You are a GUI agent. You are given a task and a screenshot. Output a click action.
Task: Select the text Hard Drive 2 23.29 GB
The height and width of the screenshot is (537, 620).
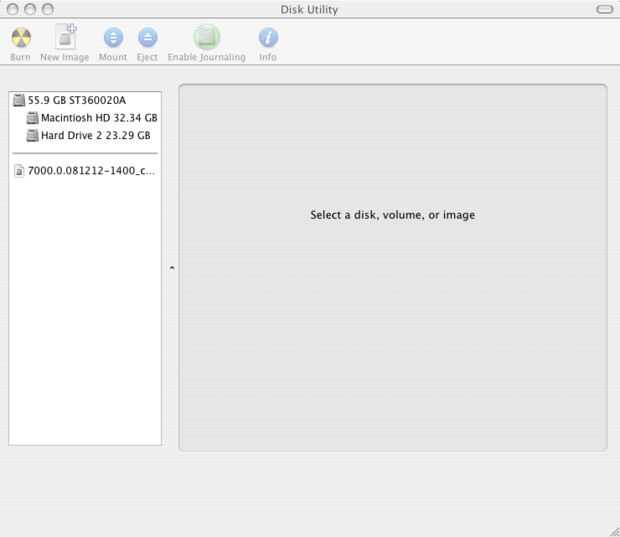(96, 136)
